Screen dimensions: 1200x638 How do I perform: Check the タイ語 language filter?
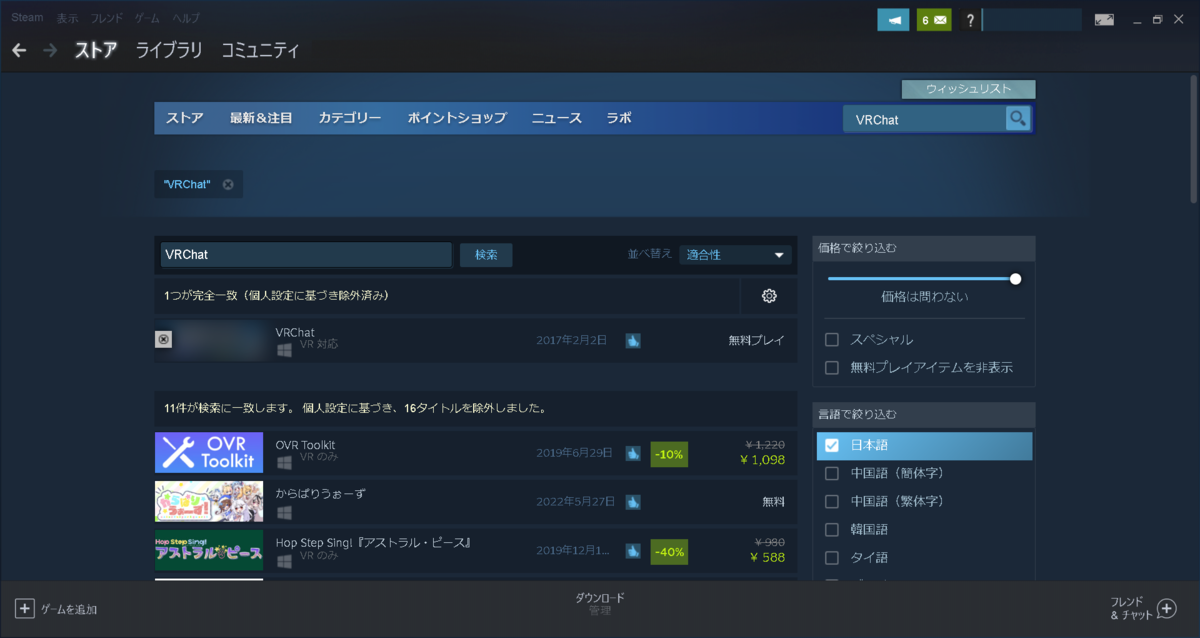click(832, 557)
